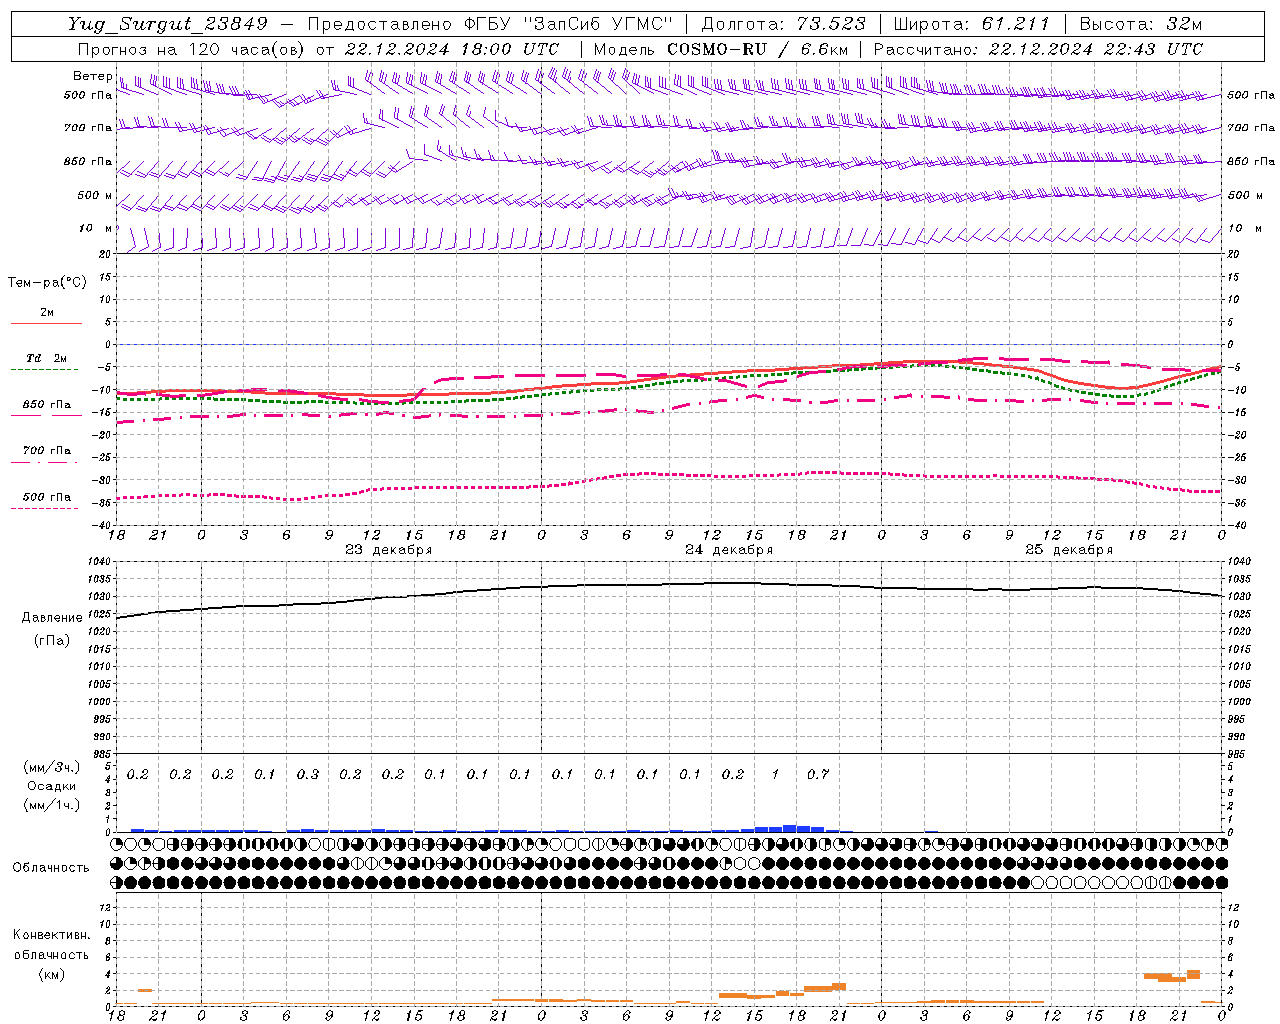1280x1024 pixels.
Task: Click the tallest blue precipitation bar
Action: [x=790, y=828]
